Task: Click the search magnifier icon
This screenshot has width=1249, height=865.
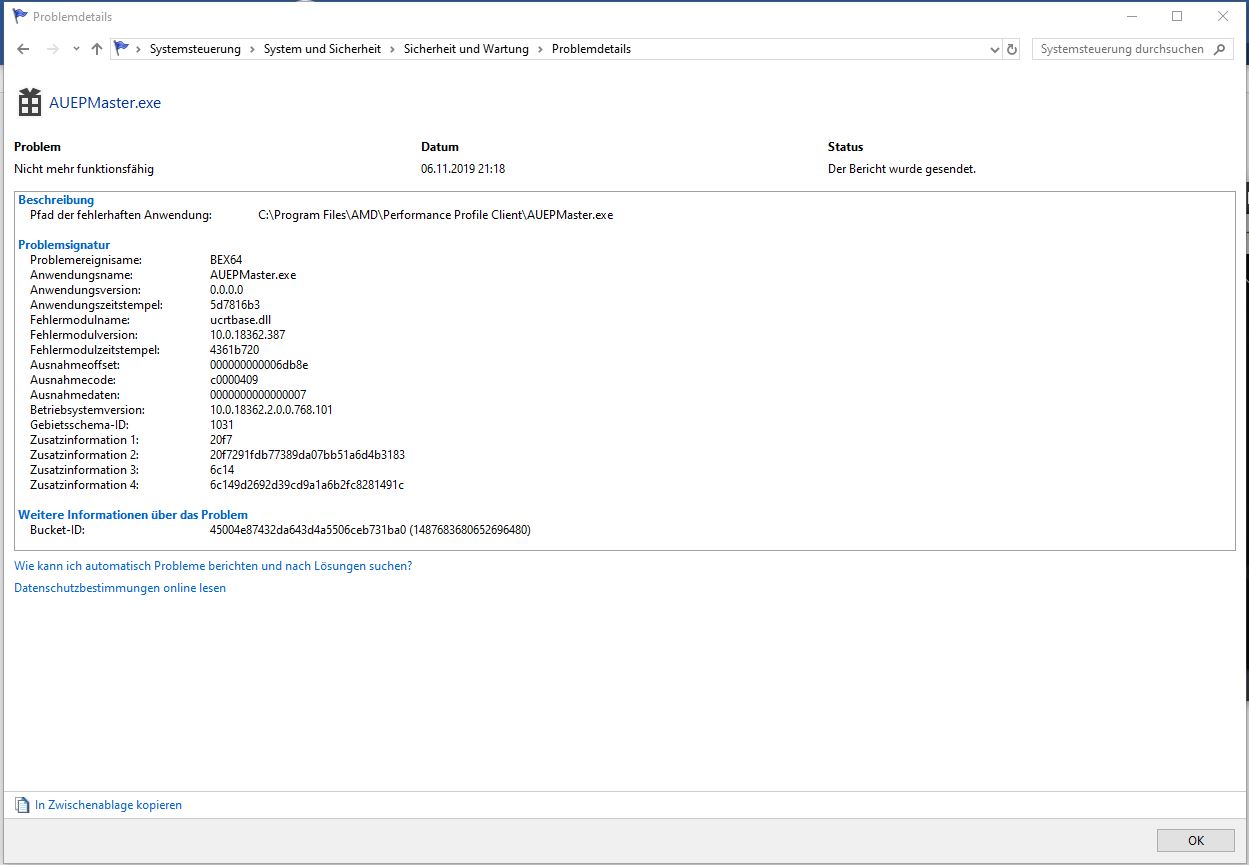Action: click(1220, 49)
